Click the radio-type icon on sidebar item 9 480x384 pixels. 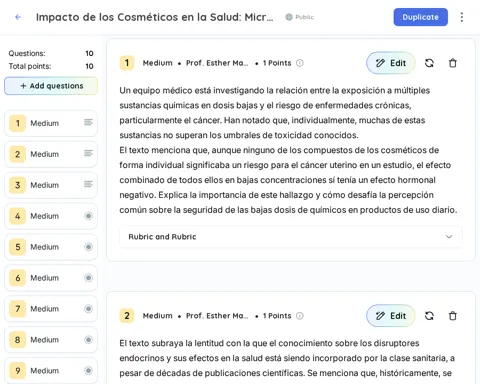coord(88,370)
